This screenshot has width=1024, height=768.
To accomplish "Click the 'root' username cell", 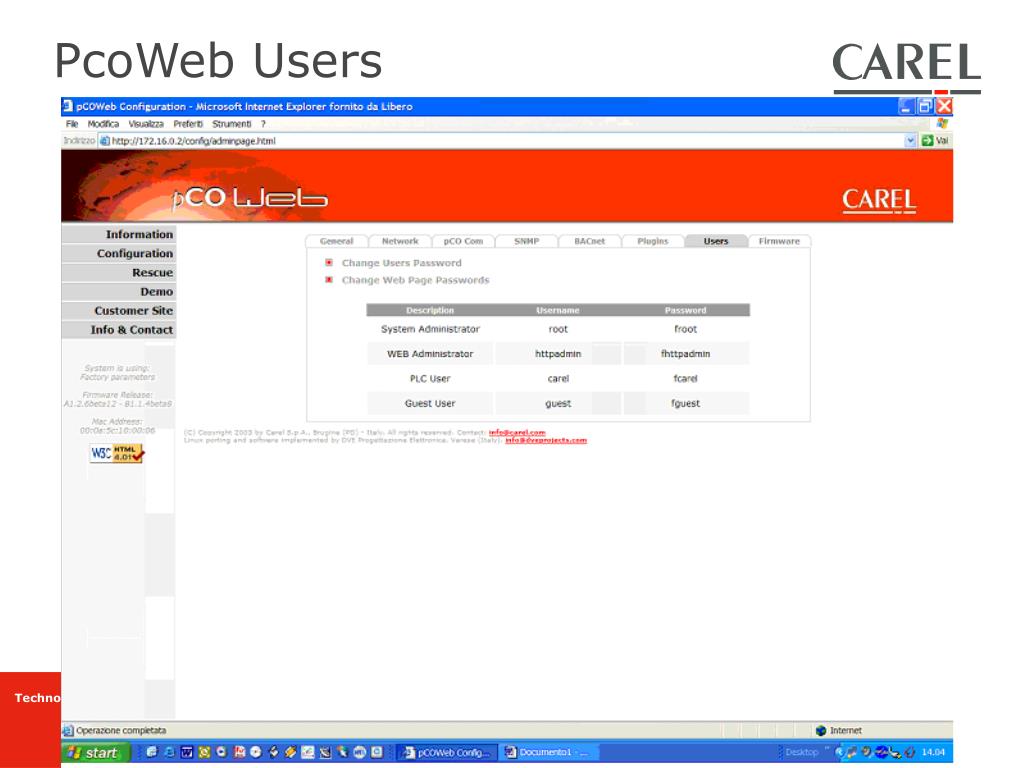I will point(558,329).
